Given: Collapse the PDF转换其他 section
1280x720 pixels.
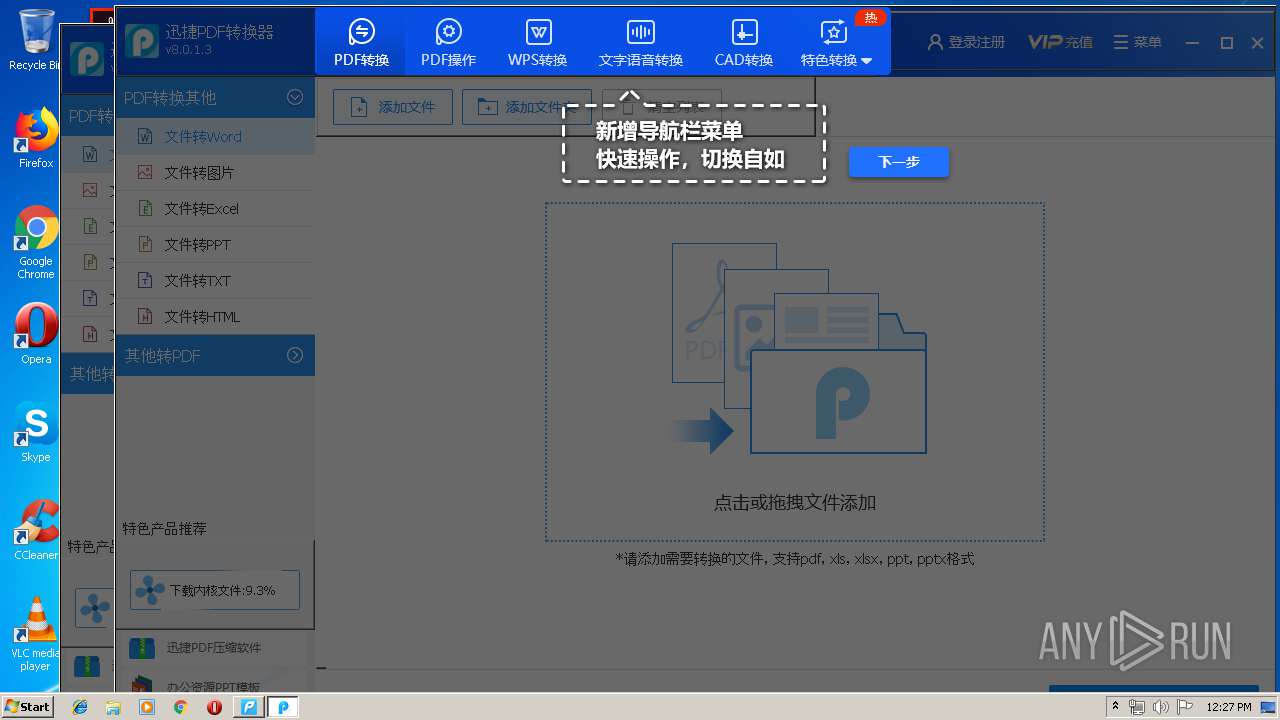Looking at the screenshot, I should (295, 97).
